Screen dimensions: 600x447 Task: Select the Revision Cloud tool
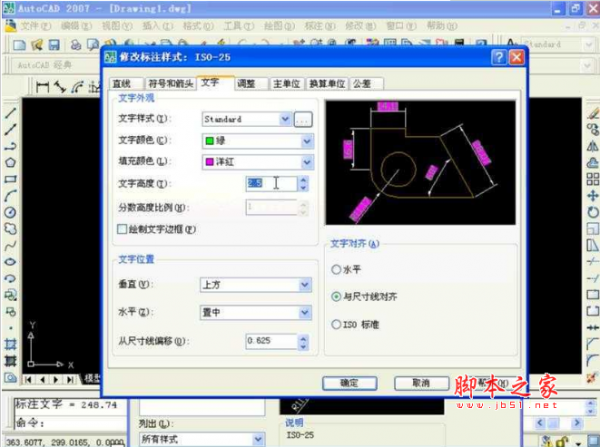pyautogui.click(x=10, y=228)
